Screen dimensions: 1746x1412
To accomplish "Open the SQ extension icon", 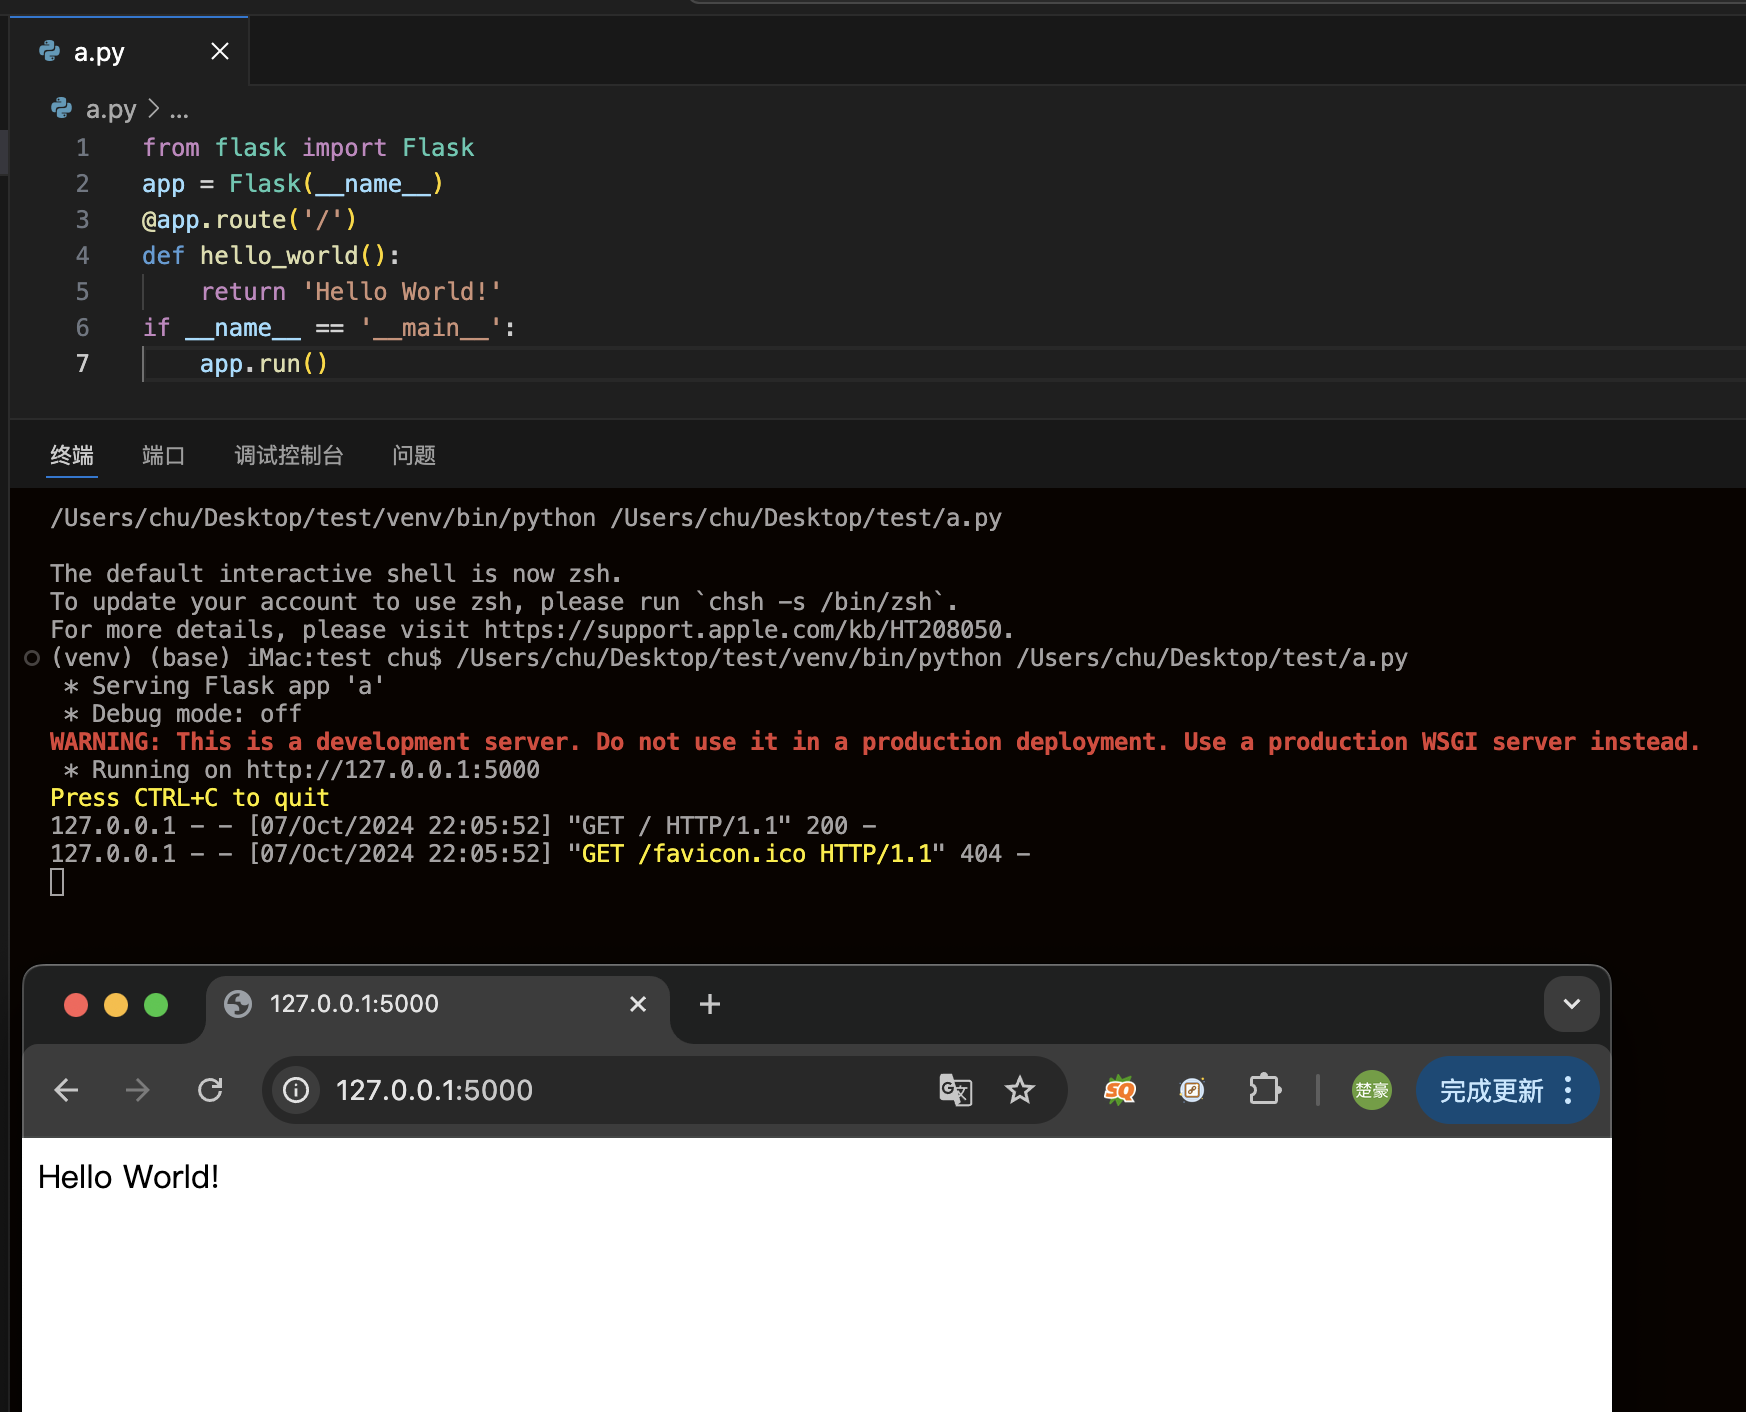I will 1120,1090.
